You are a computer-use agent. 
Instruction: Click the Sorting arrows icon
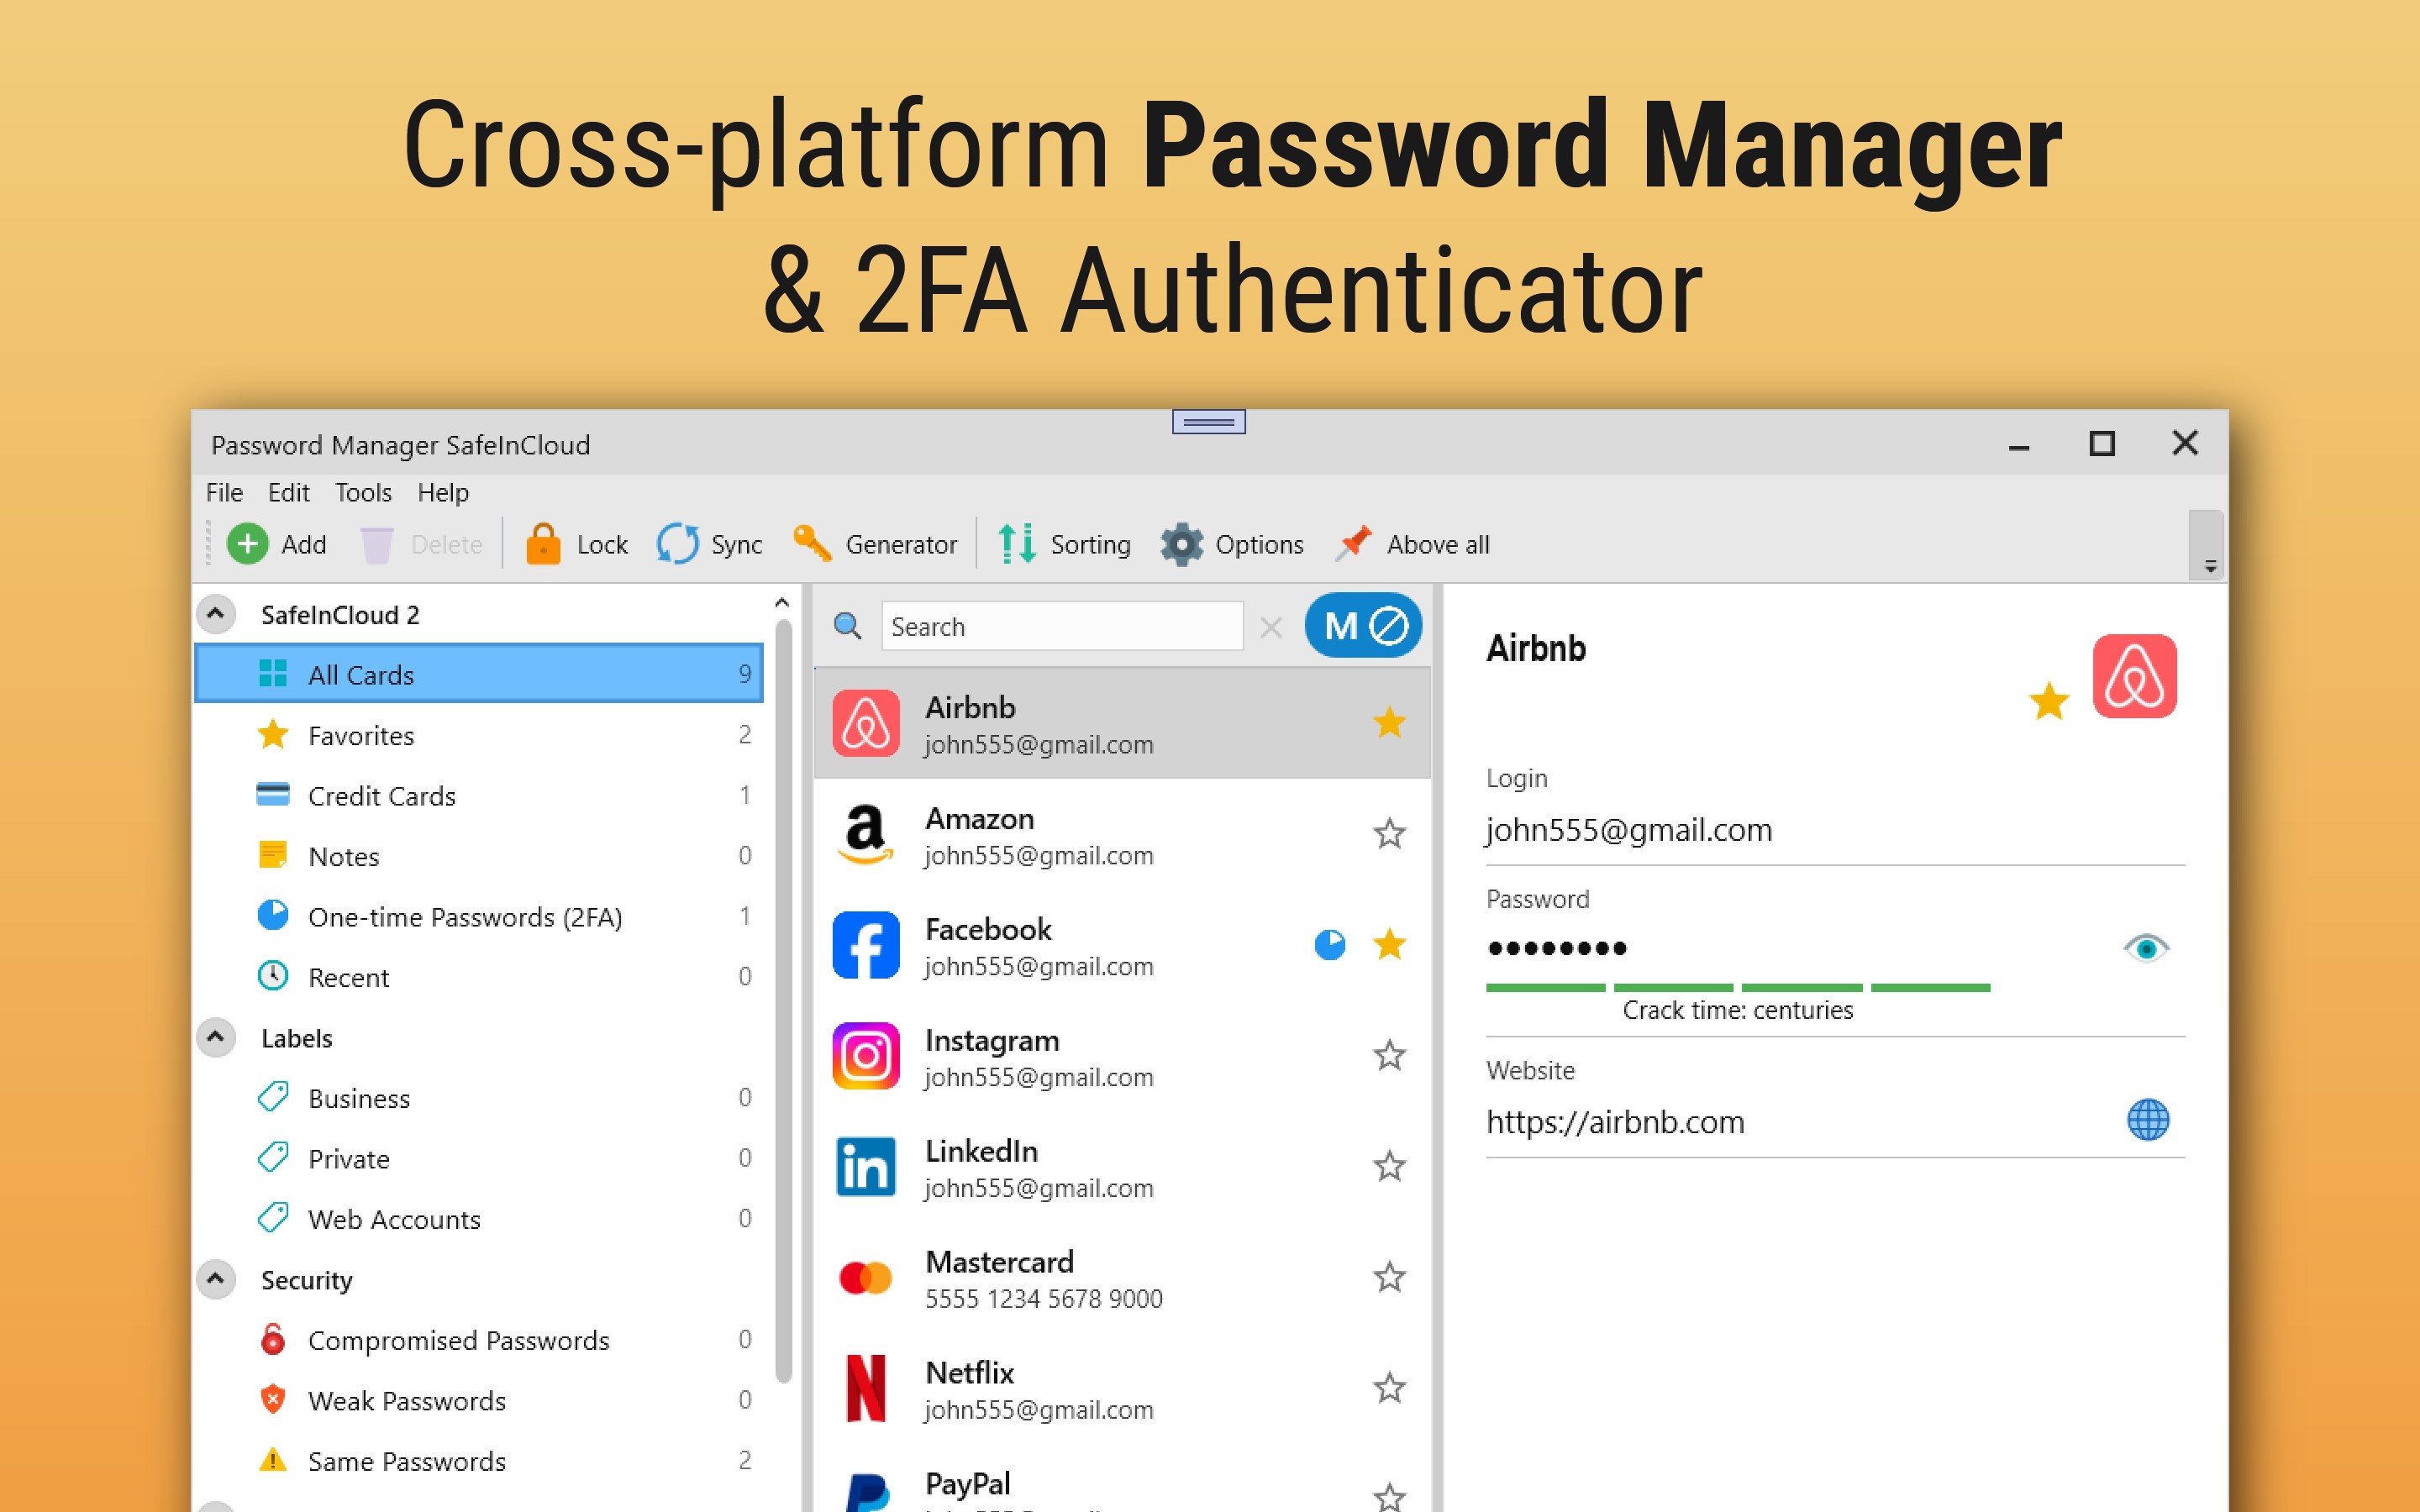pyautogui.click(x=1017, y=544)
